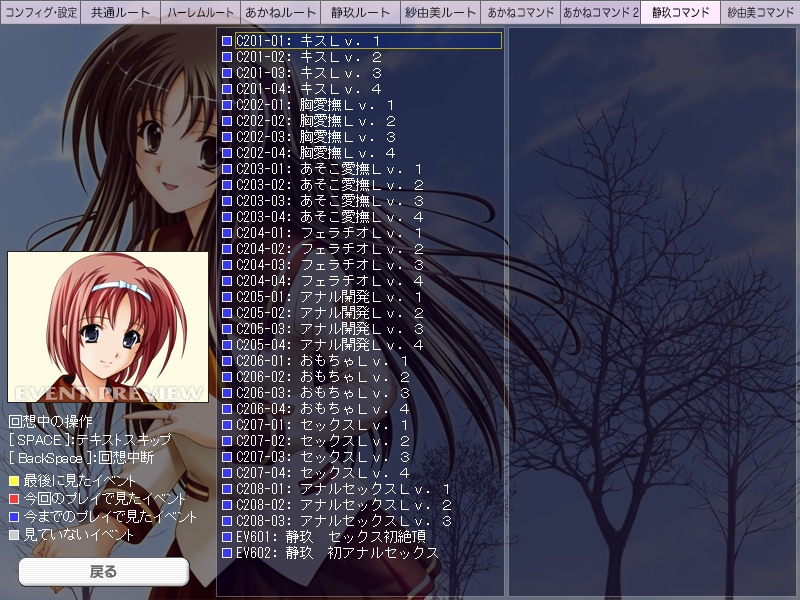Open the あかねコマンド2 tab
Image resolution: width=800 pixels, height=600 pixels.
tap(601, 12)
